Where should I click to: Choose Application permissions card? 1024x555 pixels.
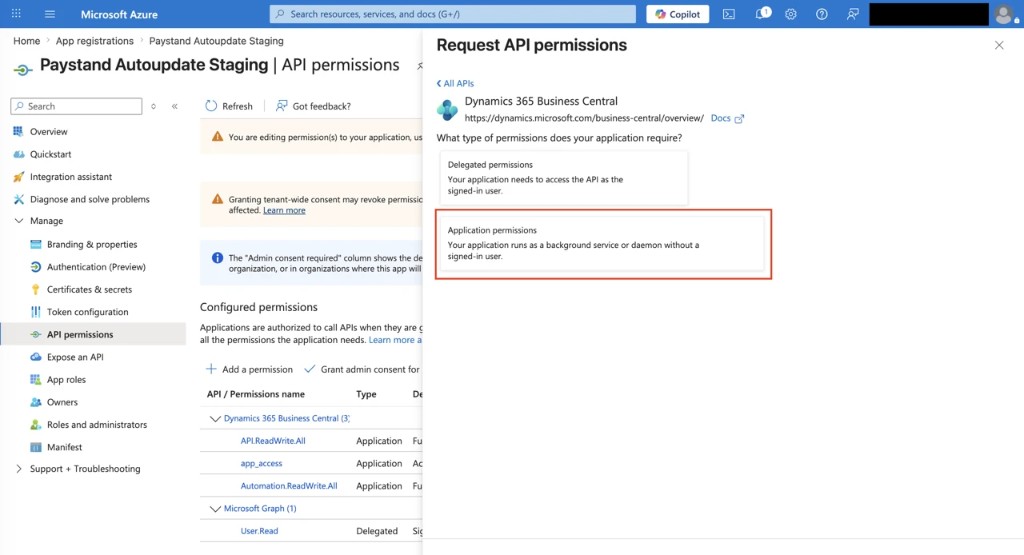[602, 243]
